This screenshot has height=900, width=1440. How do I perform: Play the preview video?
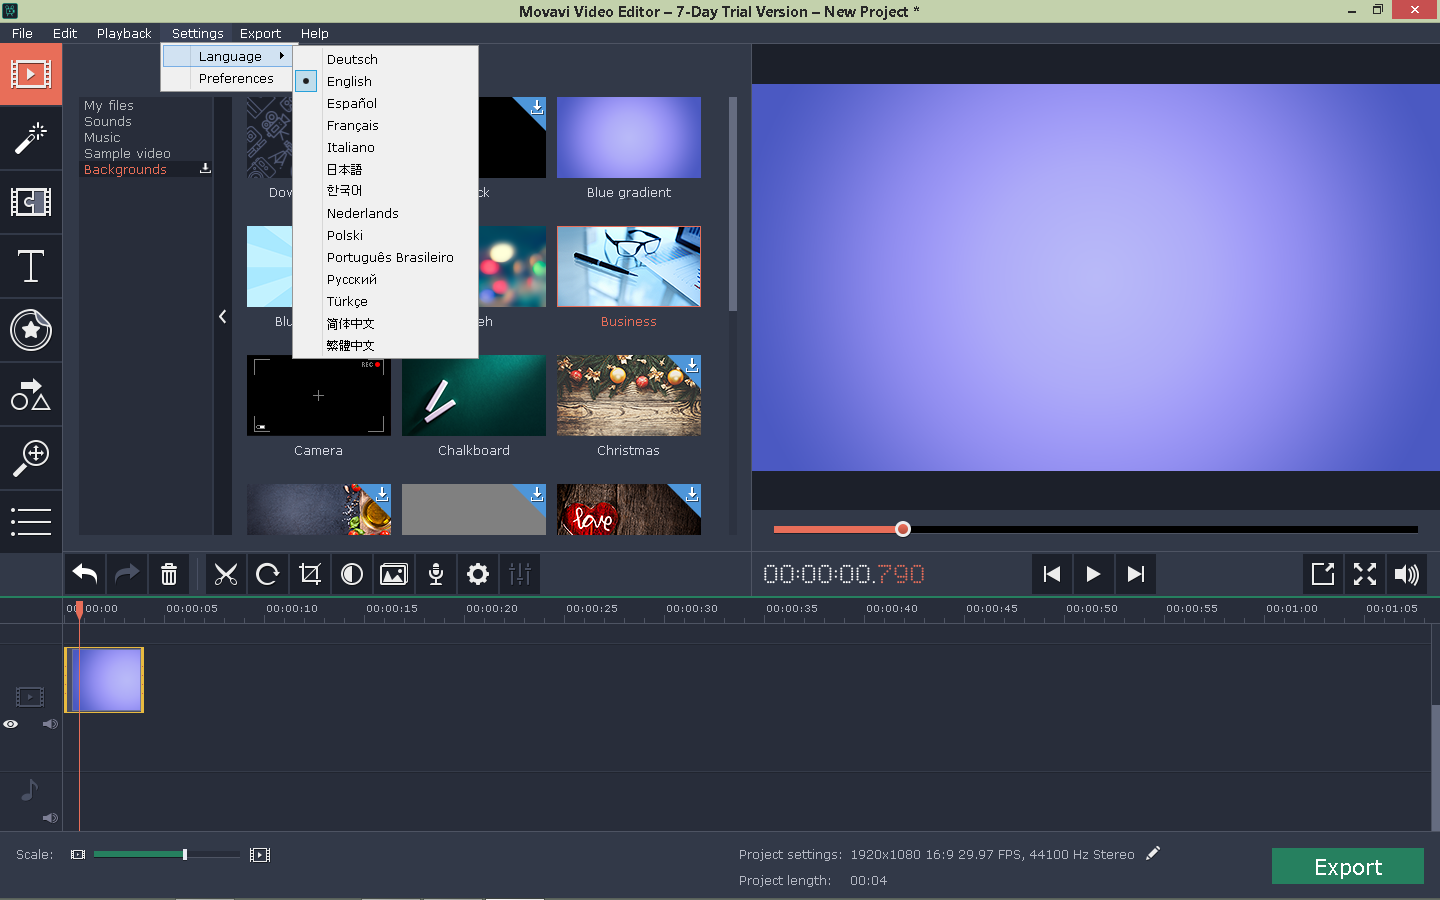pos(1093,574)
